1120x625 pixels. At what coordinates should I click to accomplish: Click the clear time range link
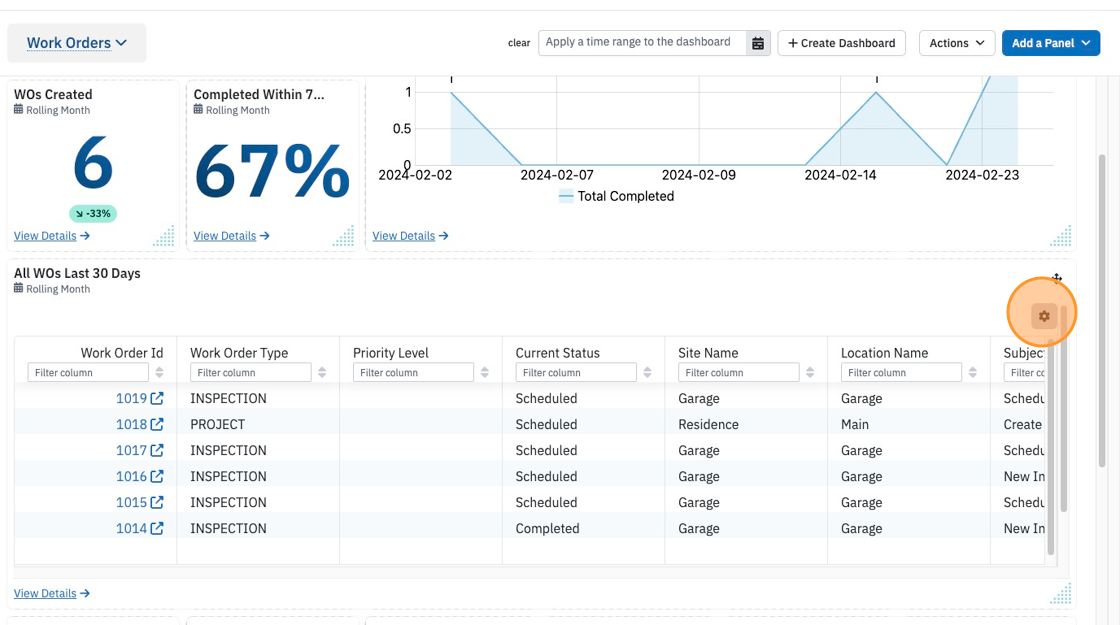[x=519, y=43]
